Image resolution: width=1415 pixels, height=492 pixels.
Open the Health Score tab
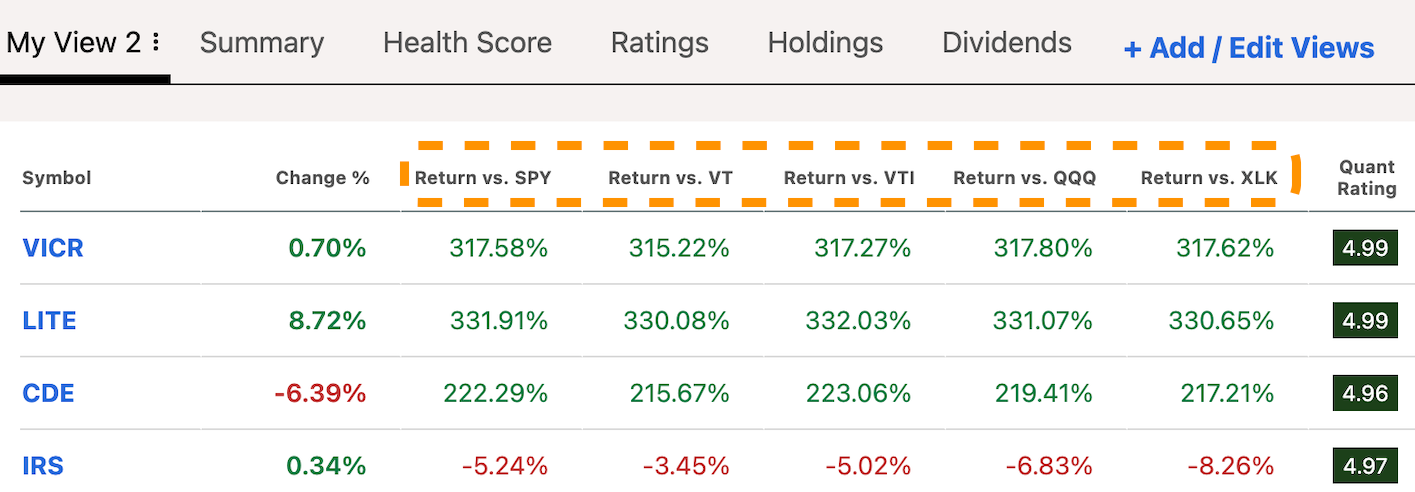point(467,43)
